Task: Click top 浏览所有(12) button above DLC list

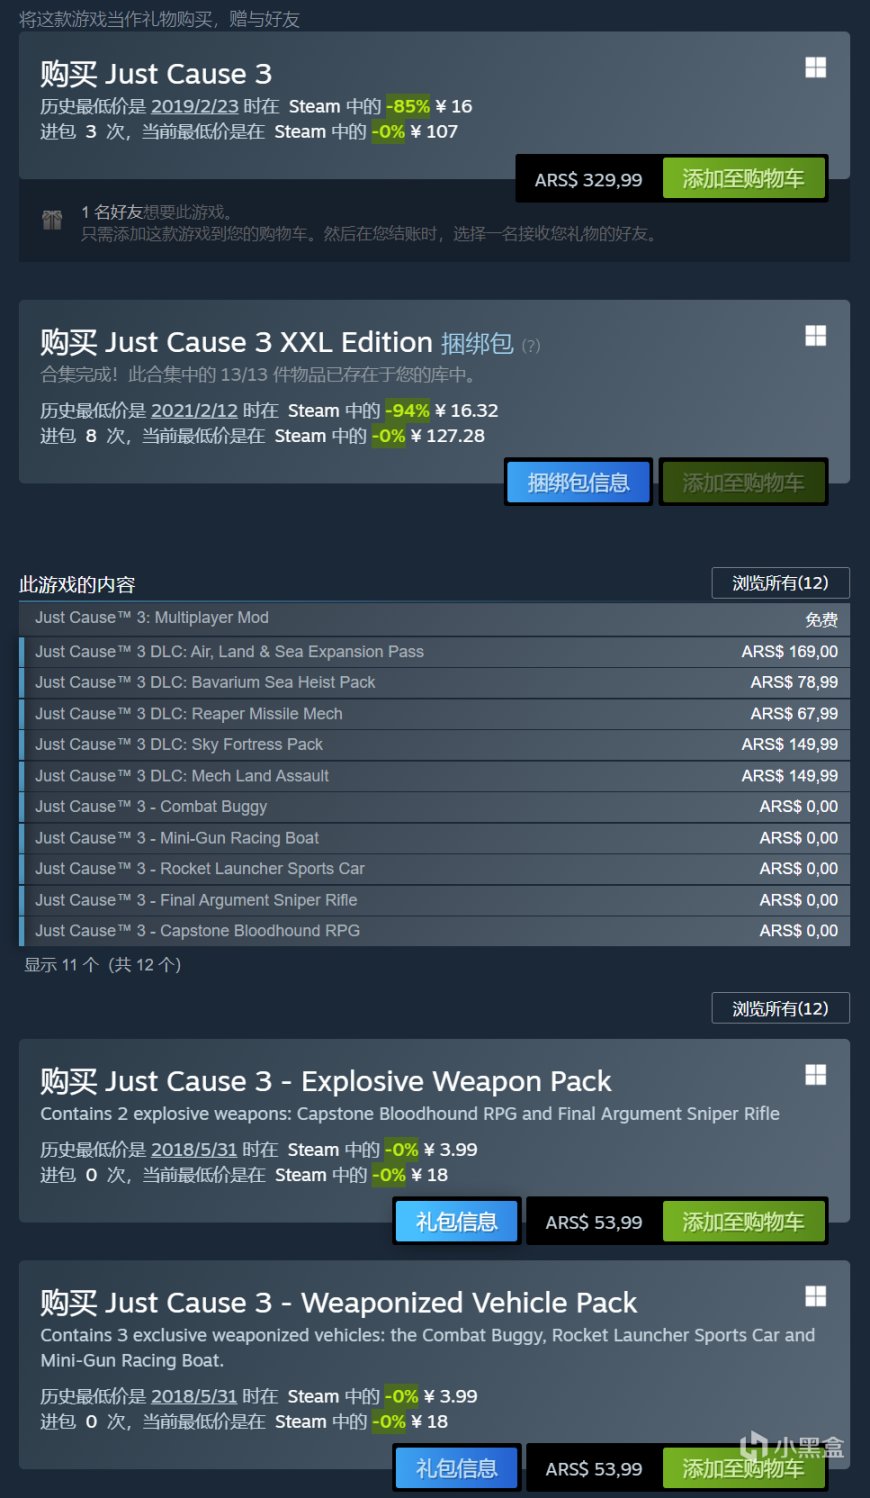Action: coord(780,583)
